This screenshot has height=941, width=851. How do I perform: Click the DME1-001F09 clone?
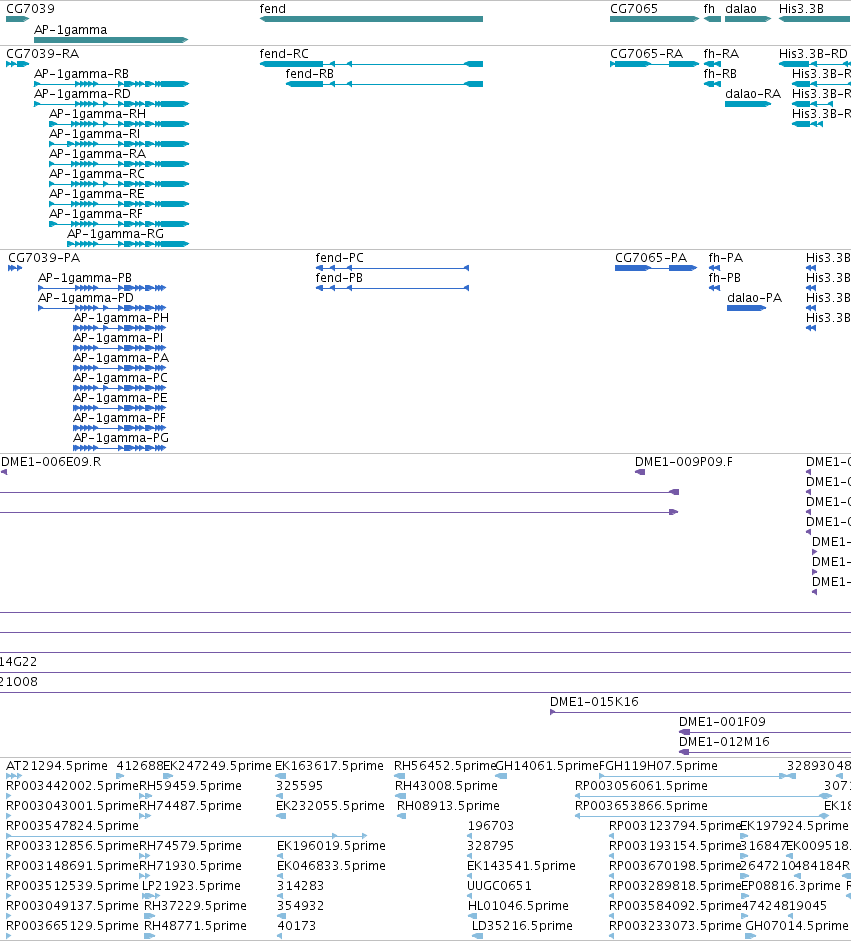coord(765,732)
